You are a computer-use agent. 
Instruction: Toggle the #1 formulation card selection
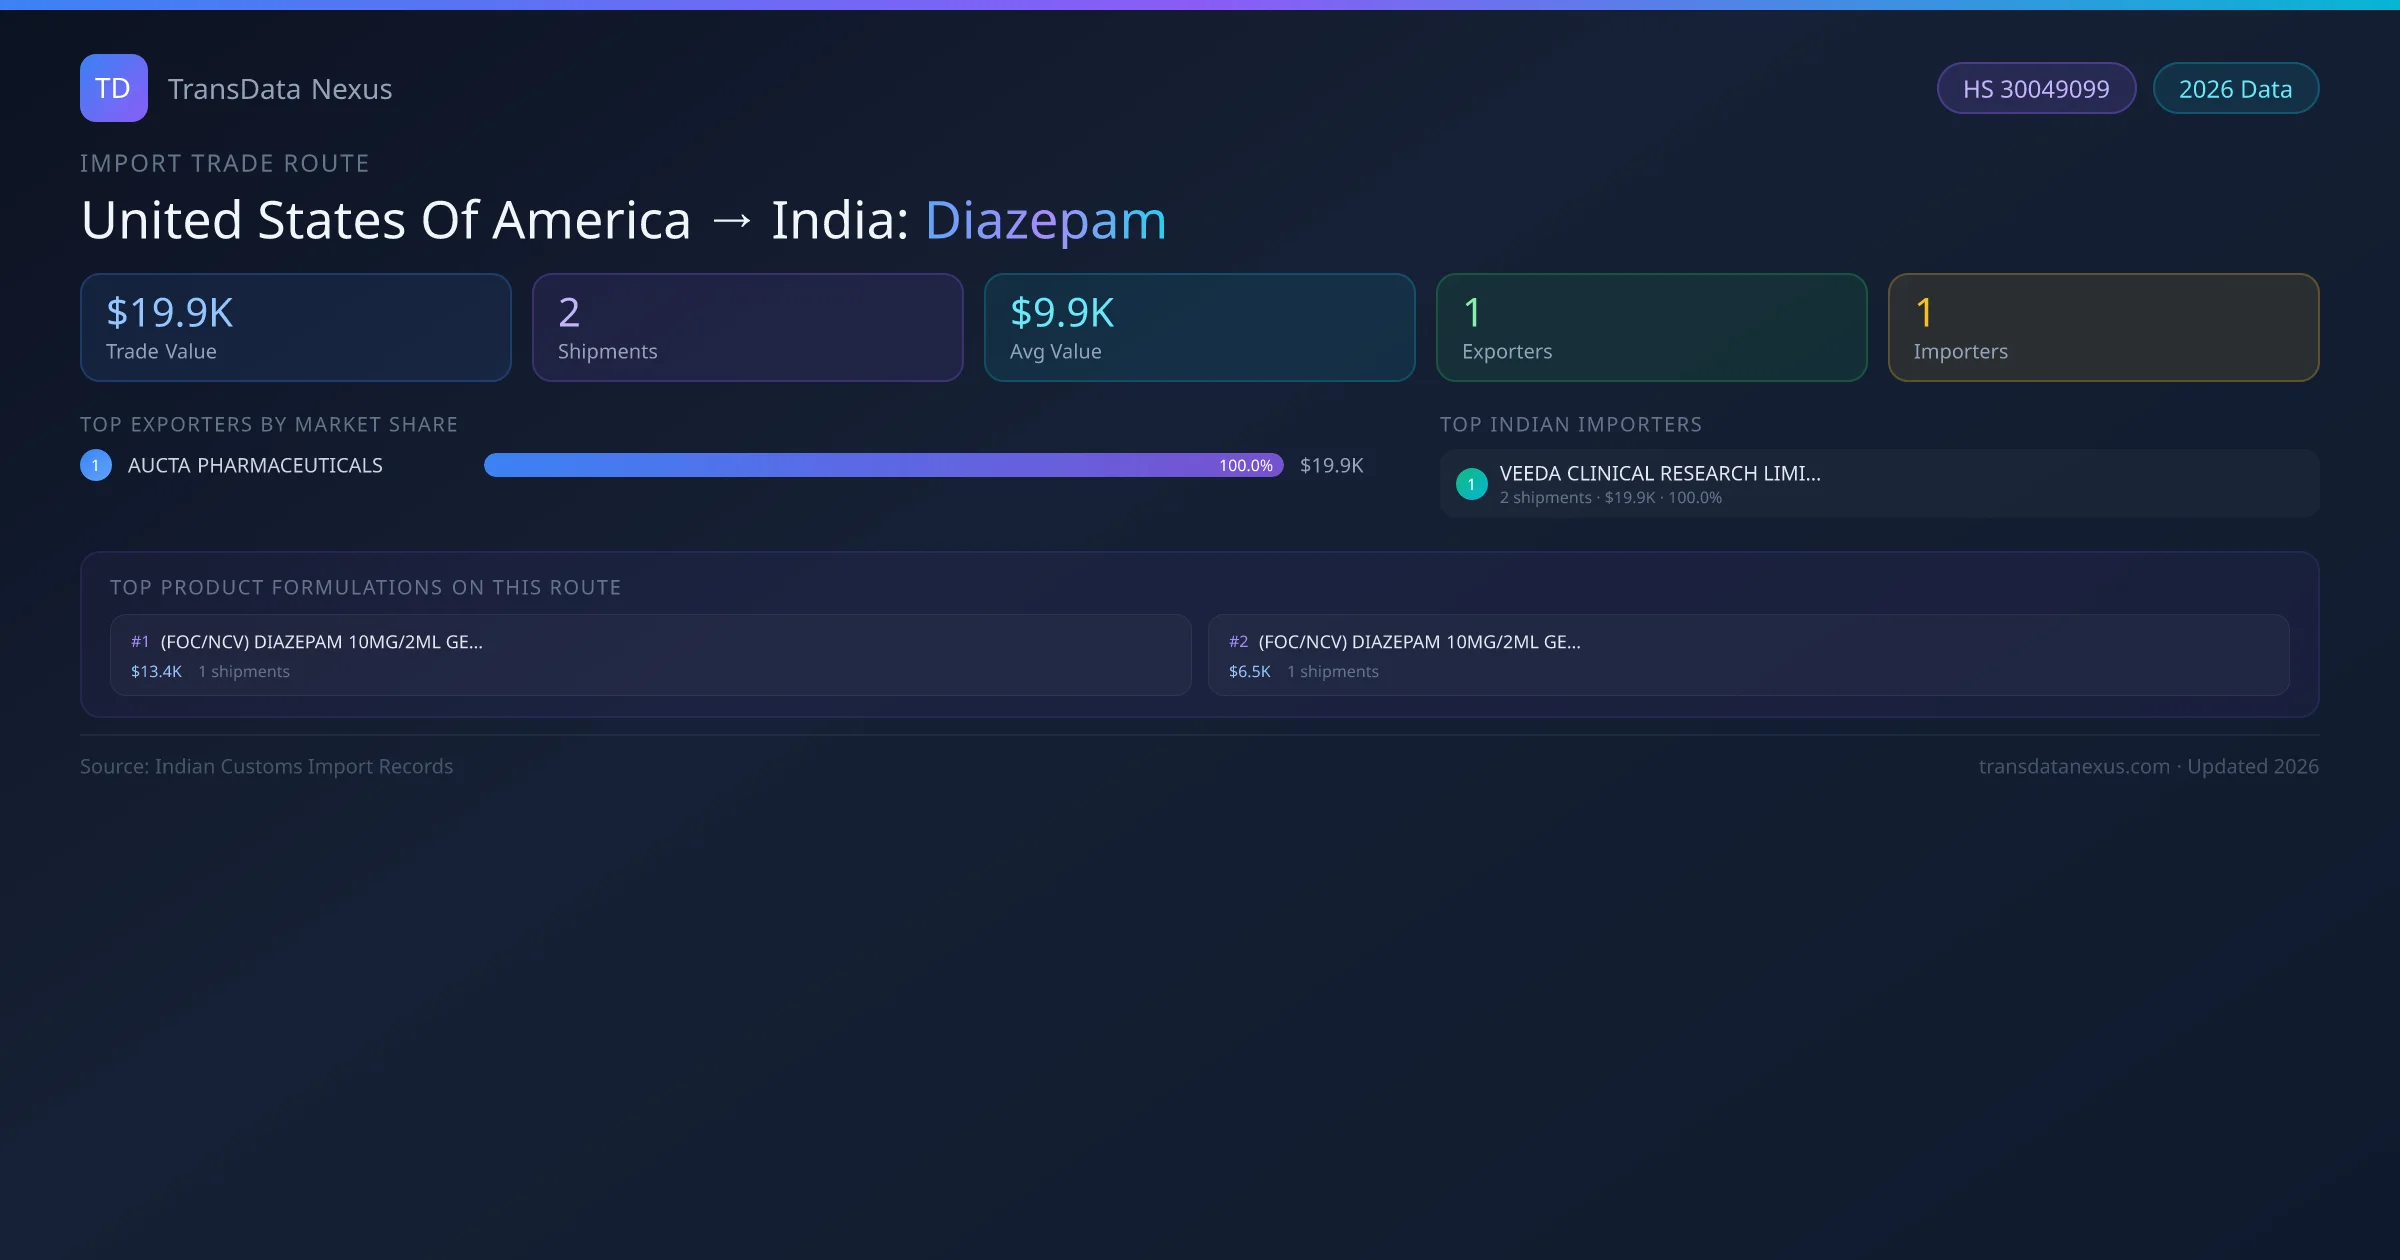click(648, 655)
